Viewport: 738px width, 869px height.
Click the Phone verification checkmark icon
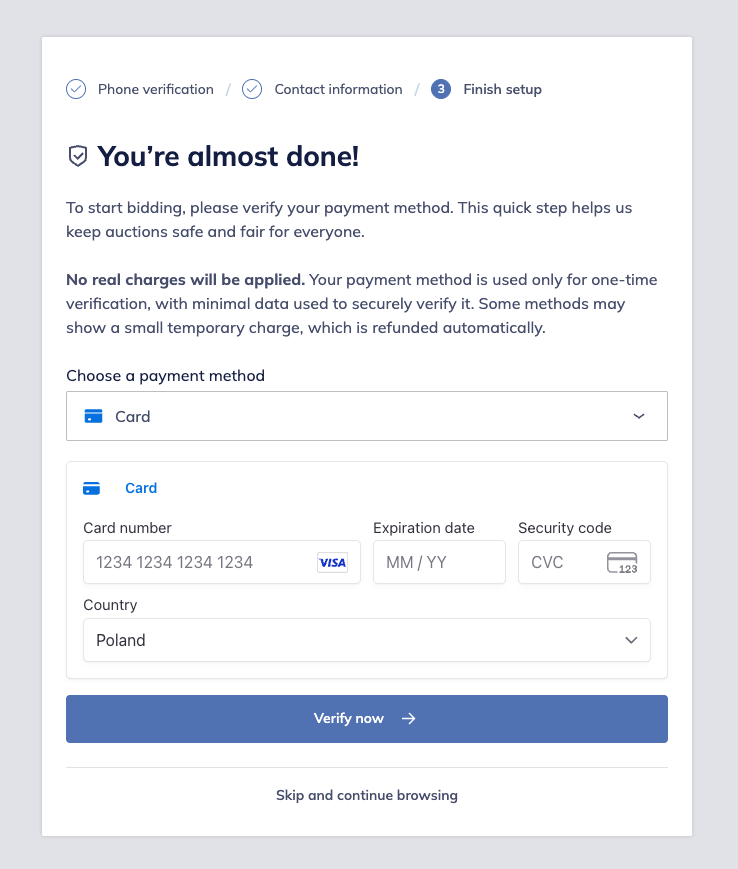[76, 89]
